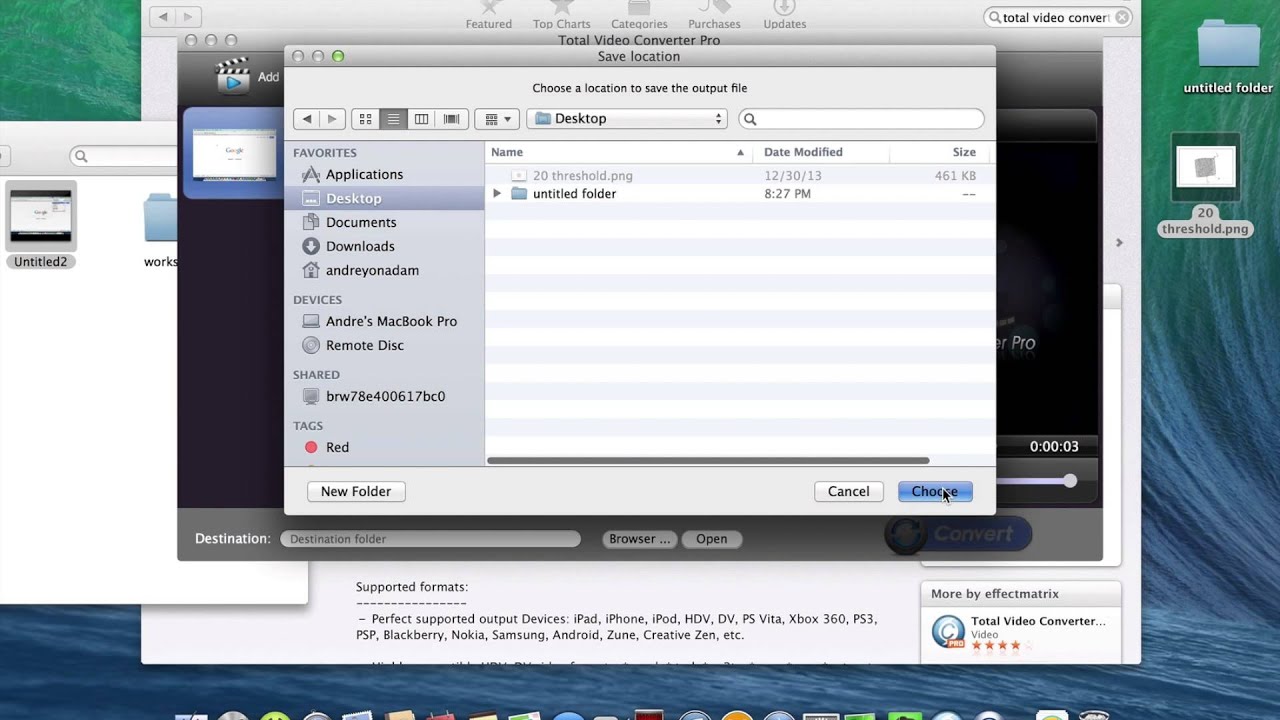This screenshot has height=720, width=1280.
Task: Click Browser button next to Destination
Action: click(640, 539)
